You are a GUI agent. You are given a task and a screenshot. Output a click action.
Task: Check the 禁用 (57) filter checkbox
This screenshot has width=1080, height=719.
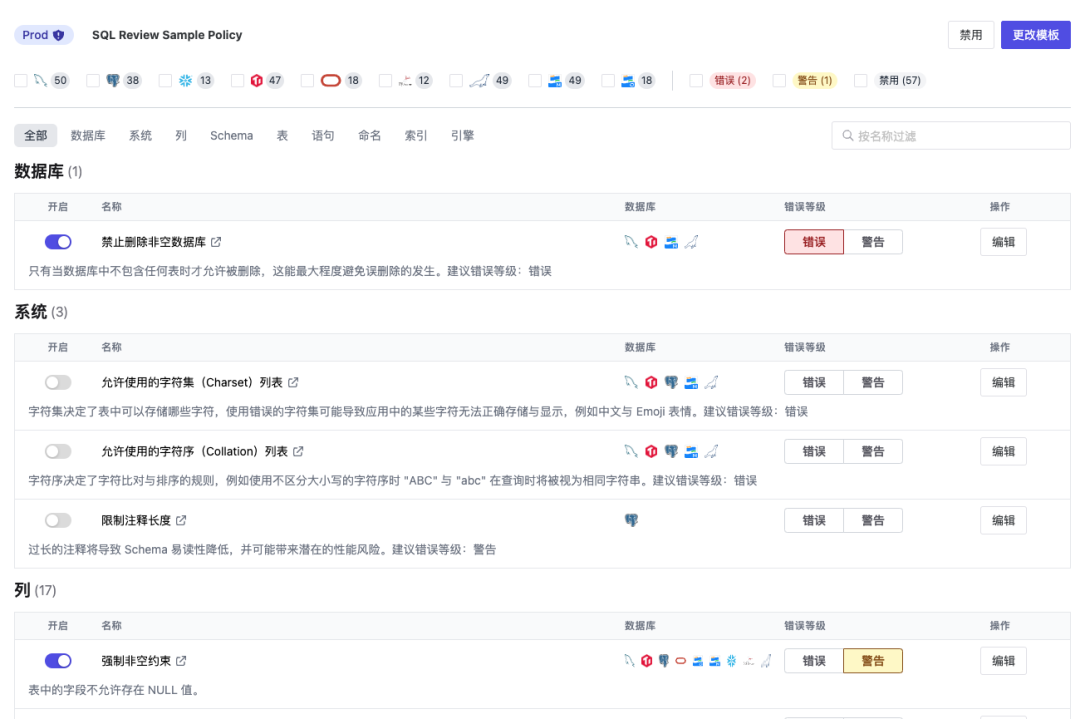click(860, 81)
